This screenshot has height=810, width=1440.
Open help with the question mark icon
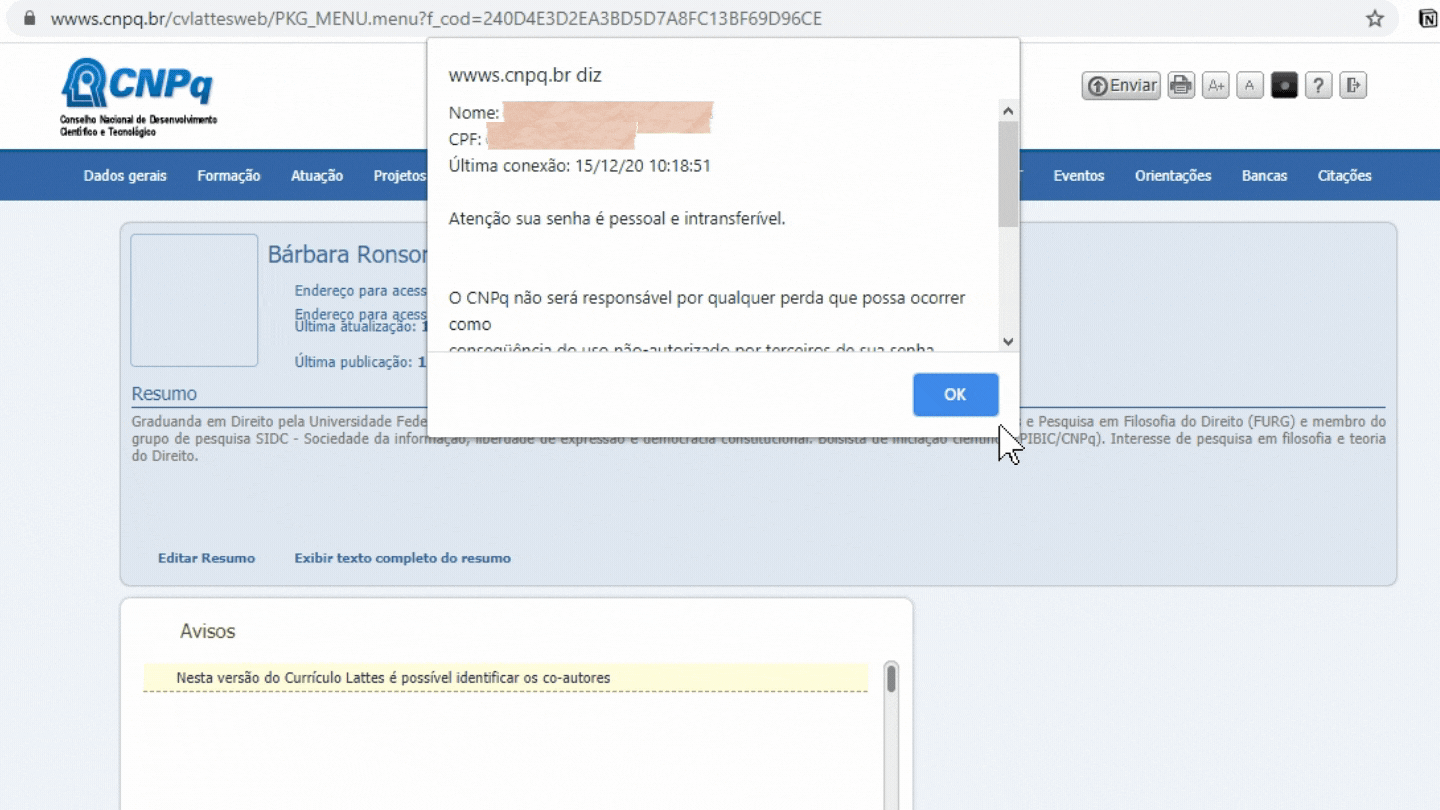1318,85
